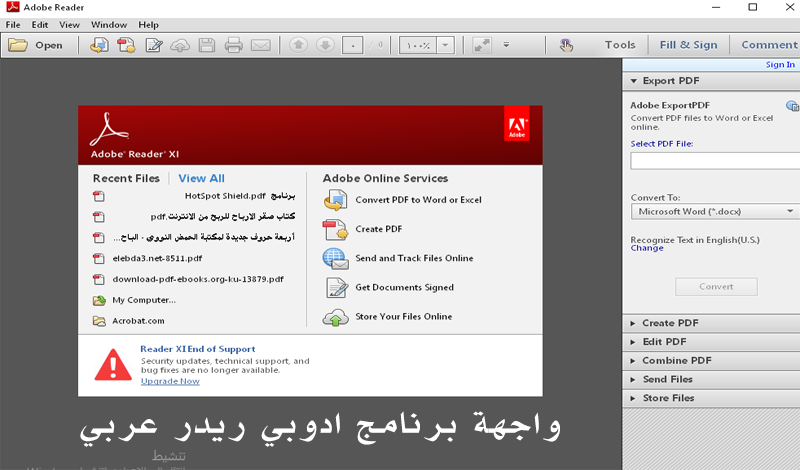
Task: Switch to the Comment pane
Action: 769,45
